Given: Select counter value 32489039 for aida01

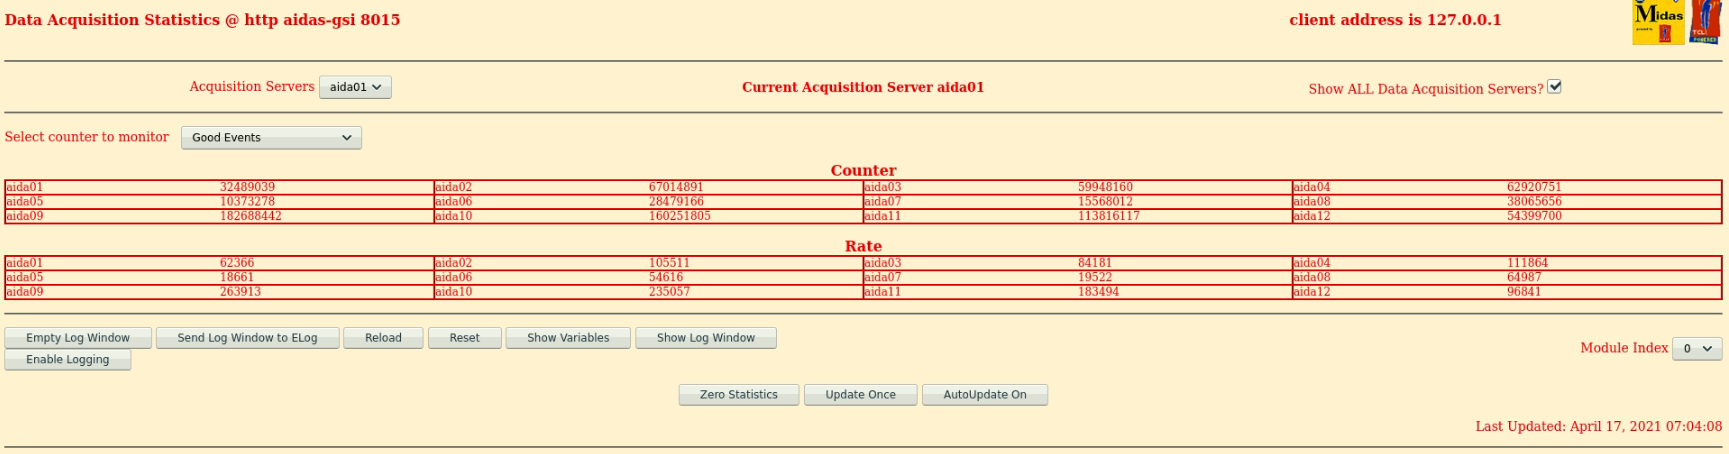Looking at the screenshot, I should (247, 187).
